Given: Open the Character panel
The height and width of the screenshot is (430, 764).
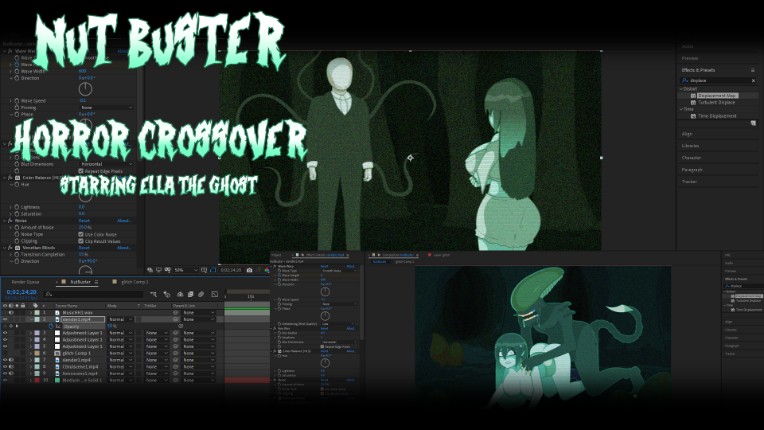Looking at the screenshot, I should pos(691,158).
